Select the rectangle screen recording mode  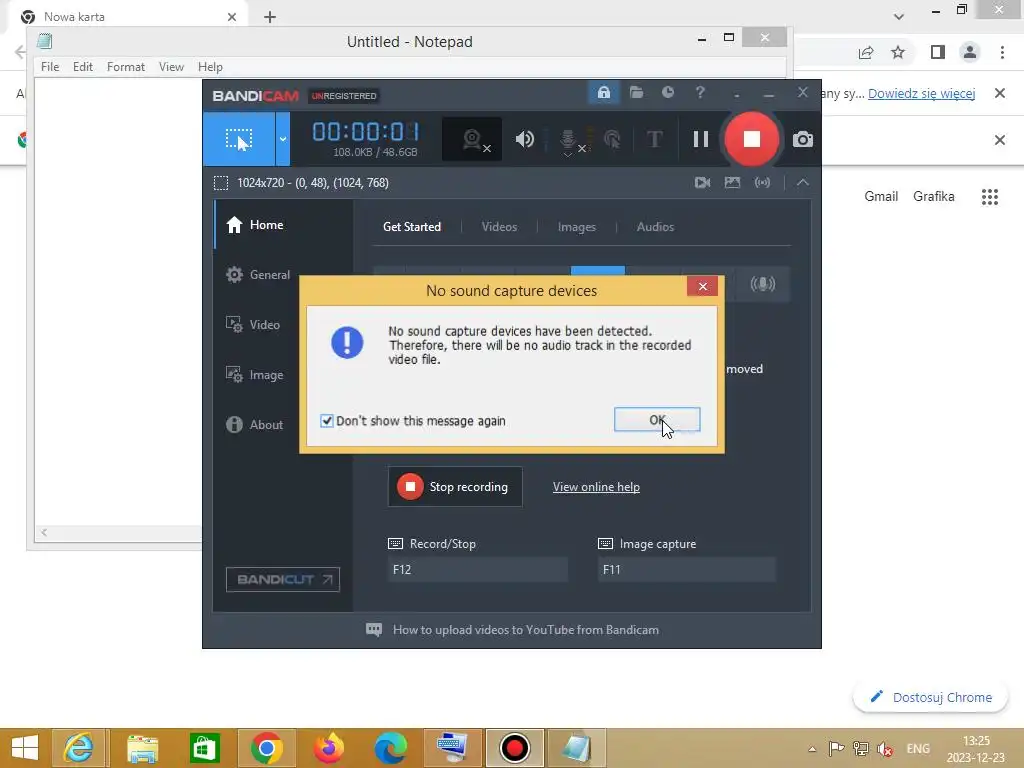pyautogui.click(x=239, y=139)
